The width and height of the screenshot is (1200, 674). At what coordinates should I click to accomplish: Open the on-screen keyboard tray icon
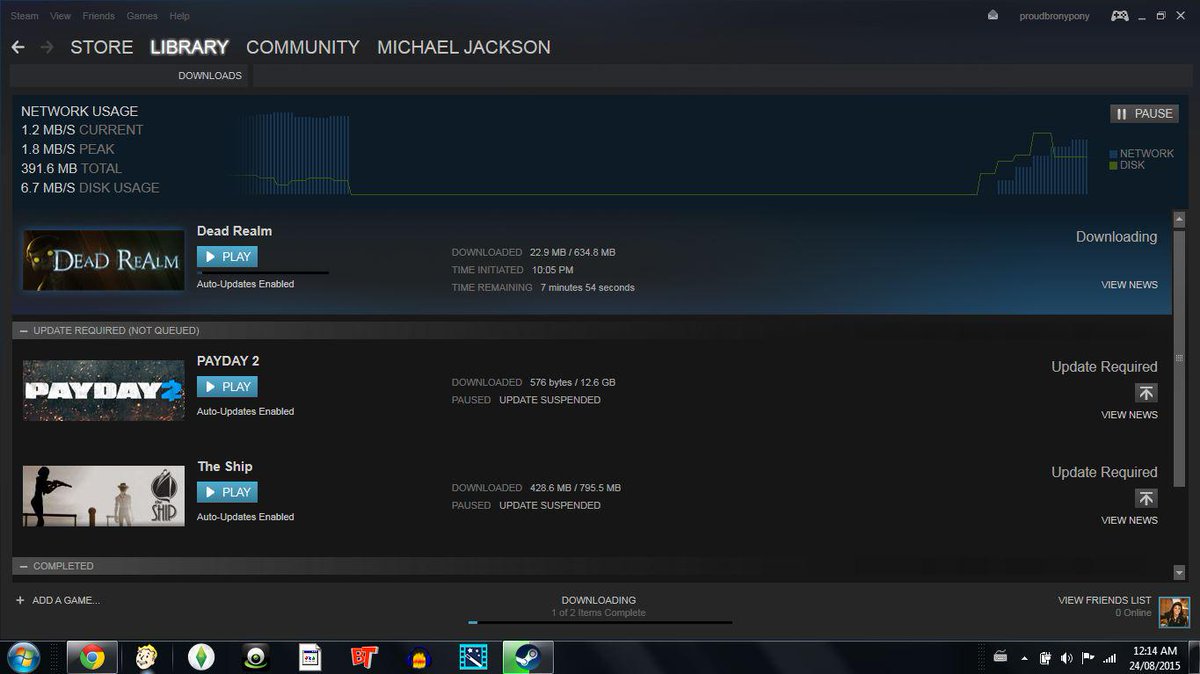tap(1000, 657)
